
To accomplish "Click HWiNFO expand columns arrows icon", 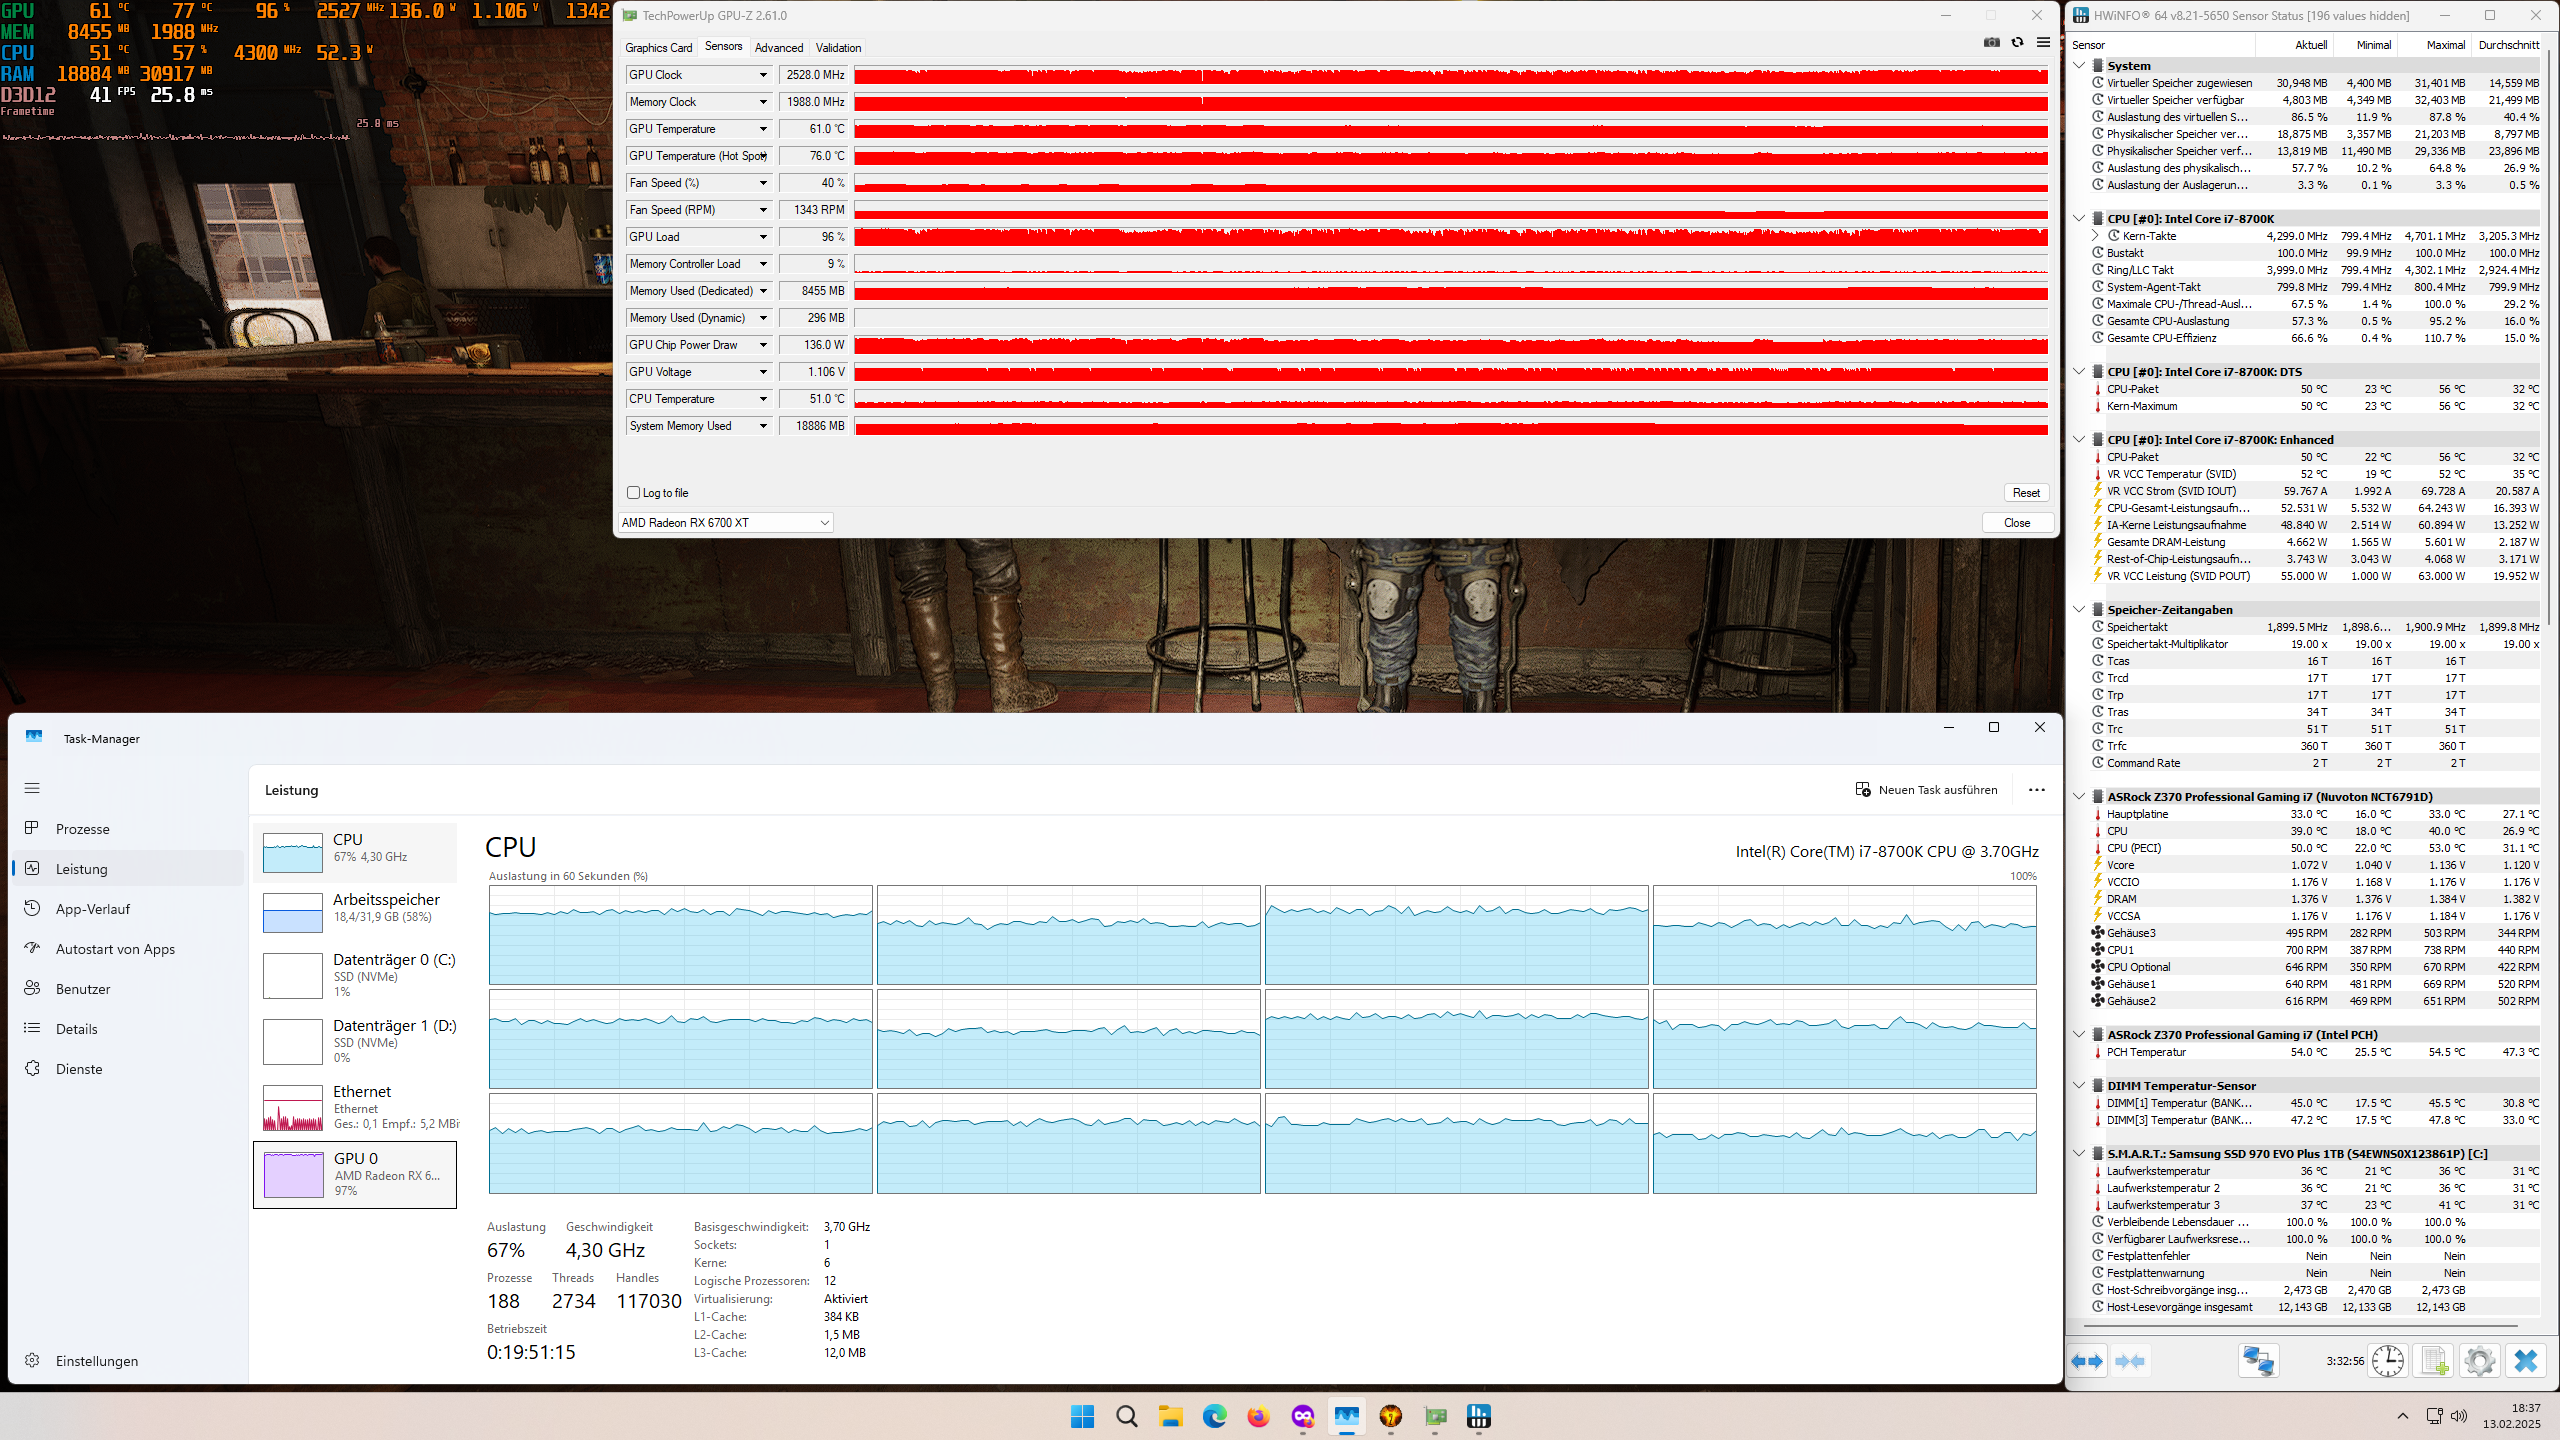I will [2087, 1361].
